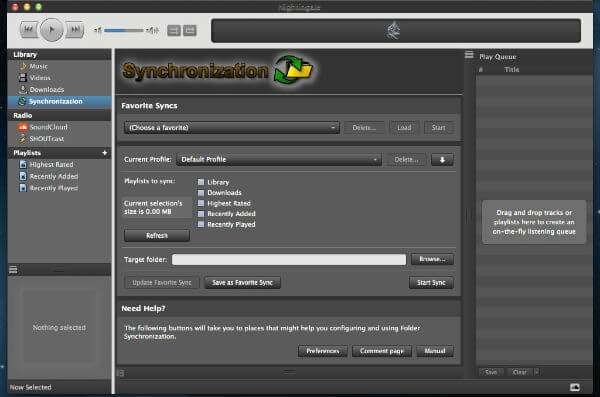The width and height of the screenshot is (600, 397).
Task: Click Update Favorite Sync button
Action: pos(162,283)
